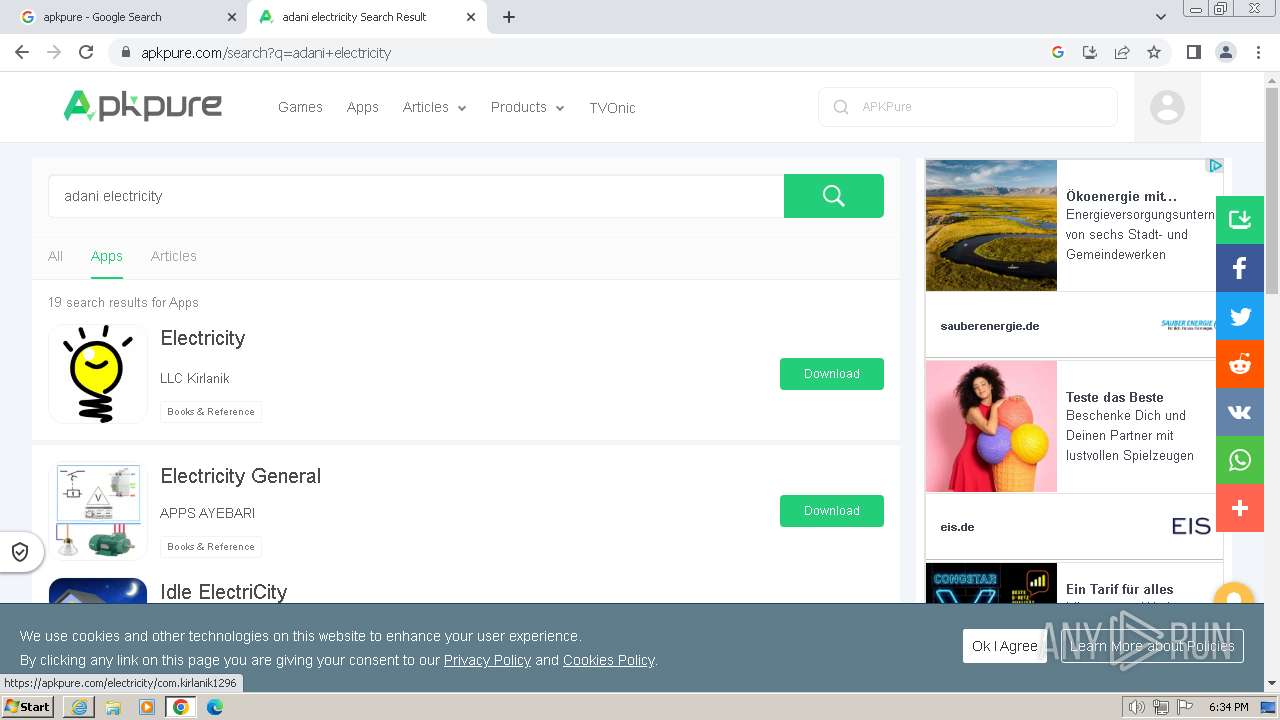This screenshot has width=1280, height=720.
Task: Share page on Reddit
Action: point(1240,364)
